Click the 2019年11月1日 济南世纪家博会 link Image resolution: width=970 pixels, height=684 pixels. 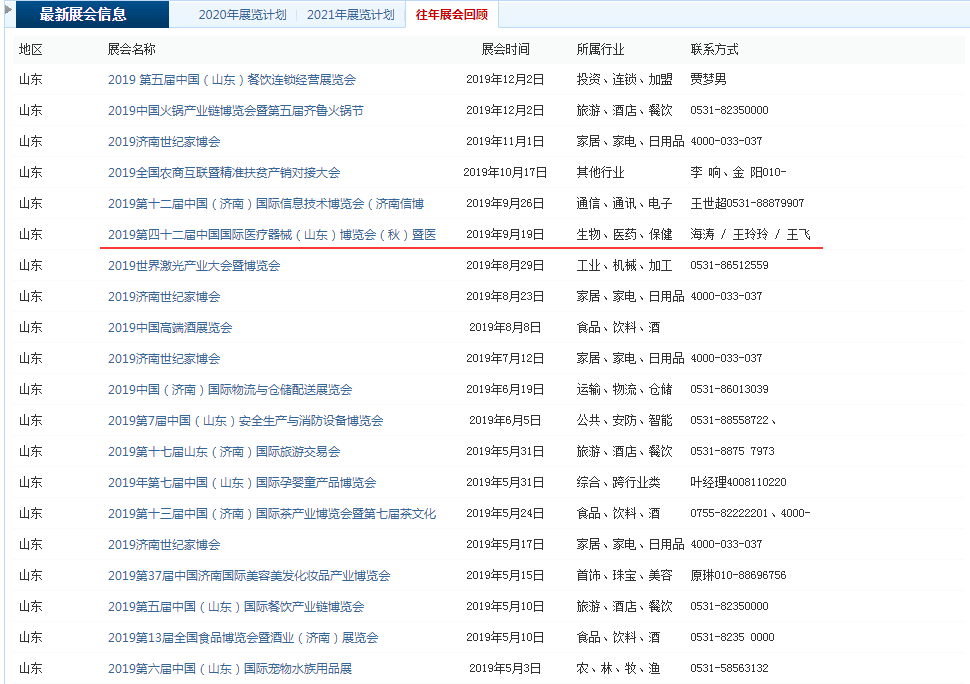[x=164, y=142]
